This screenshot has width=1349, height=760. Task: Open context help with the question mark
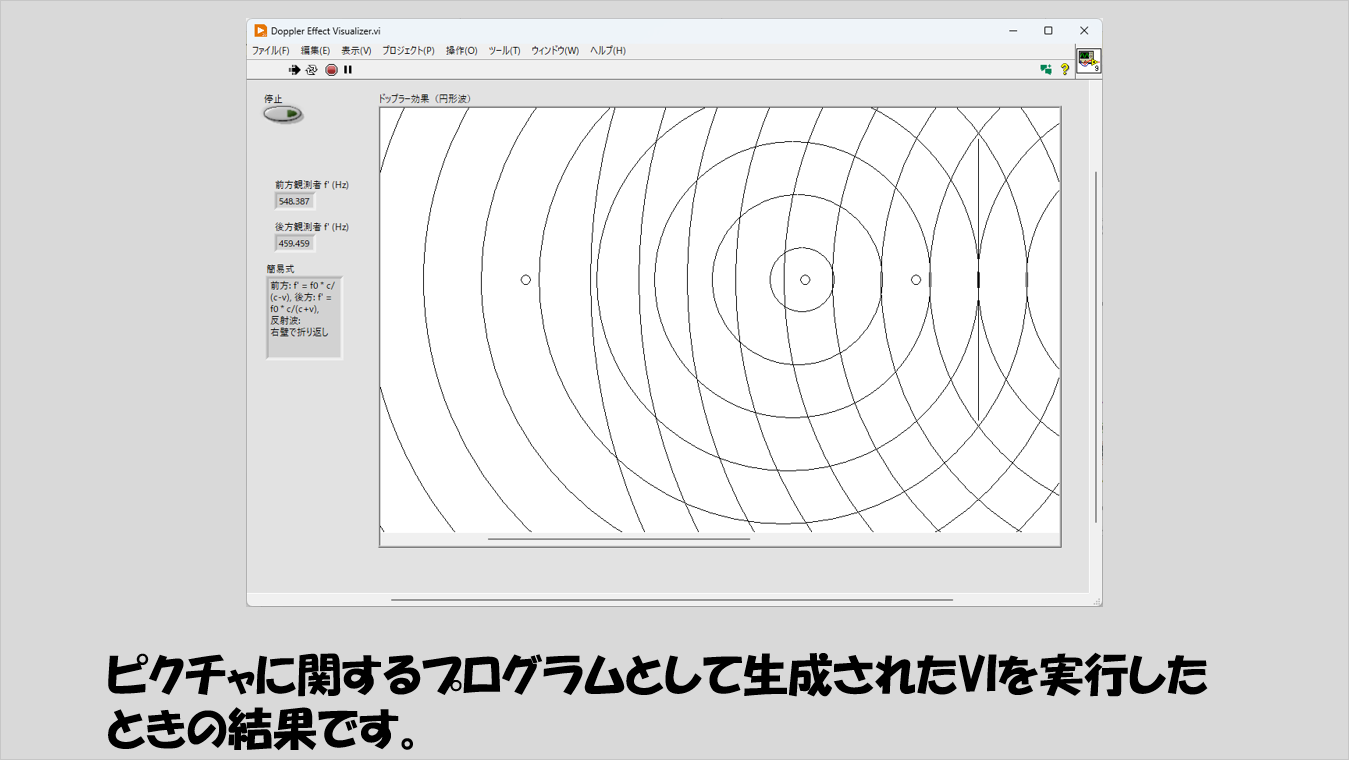[x=1065, y=70]
